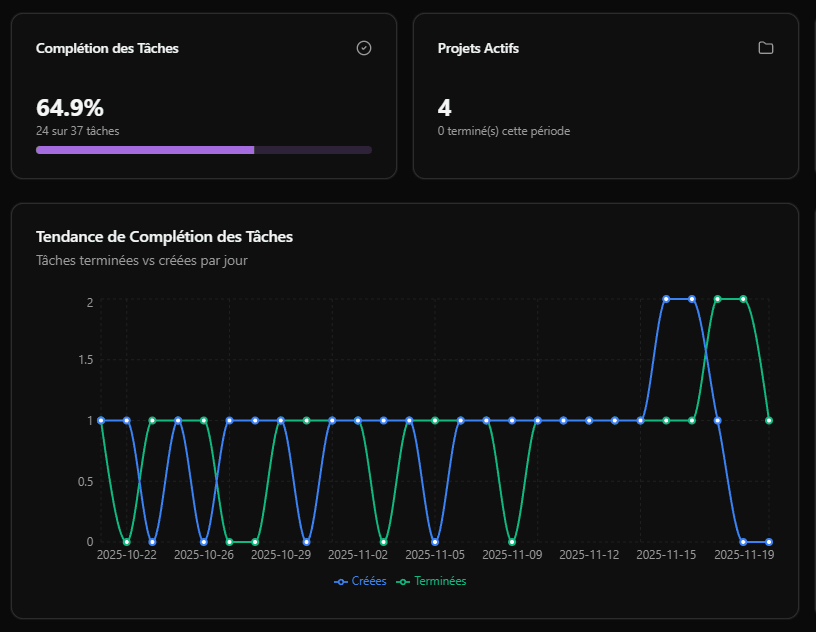Click the green Terminées legend marker icon
This screenshot has width=816, height=632.
(404, 581)
